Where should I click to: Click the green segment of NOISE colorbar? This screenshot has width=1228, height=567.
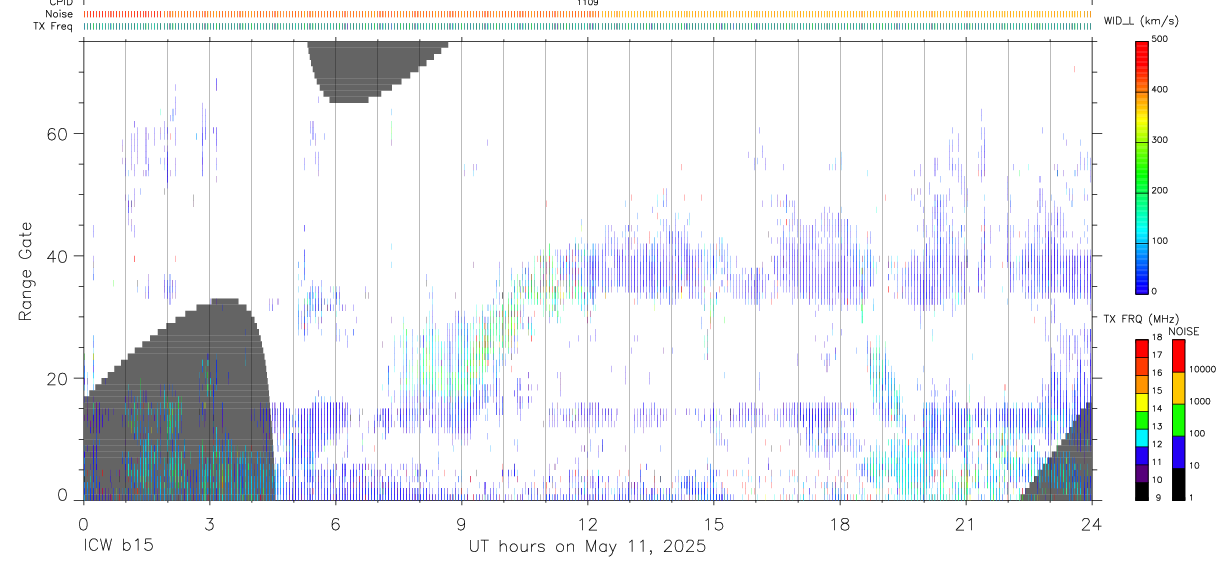tap(1178, 420)
